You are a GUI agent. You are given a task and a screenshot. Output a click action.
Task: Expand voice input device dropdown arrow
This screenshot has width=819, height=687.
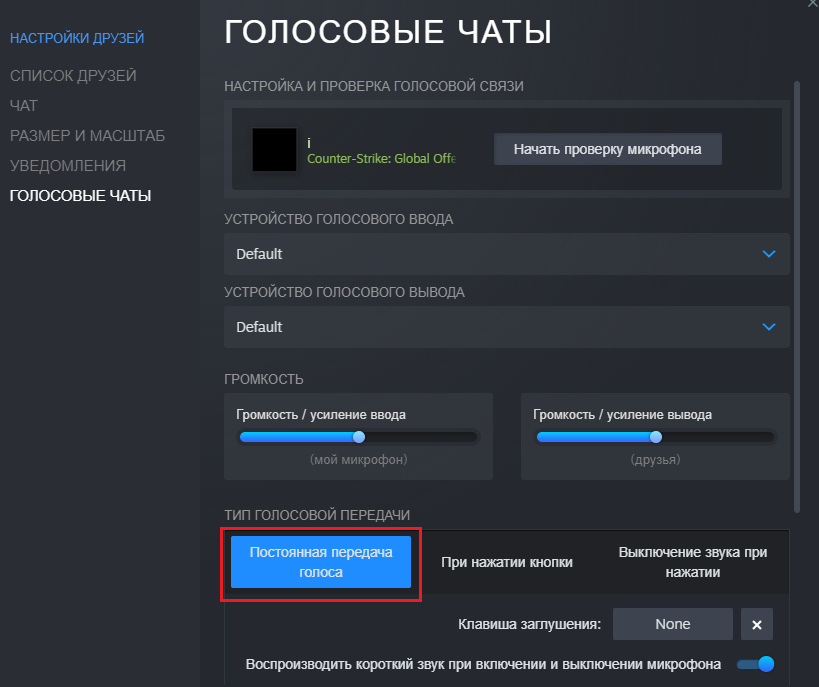click(x=769, y=254)
